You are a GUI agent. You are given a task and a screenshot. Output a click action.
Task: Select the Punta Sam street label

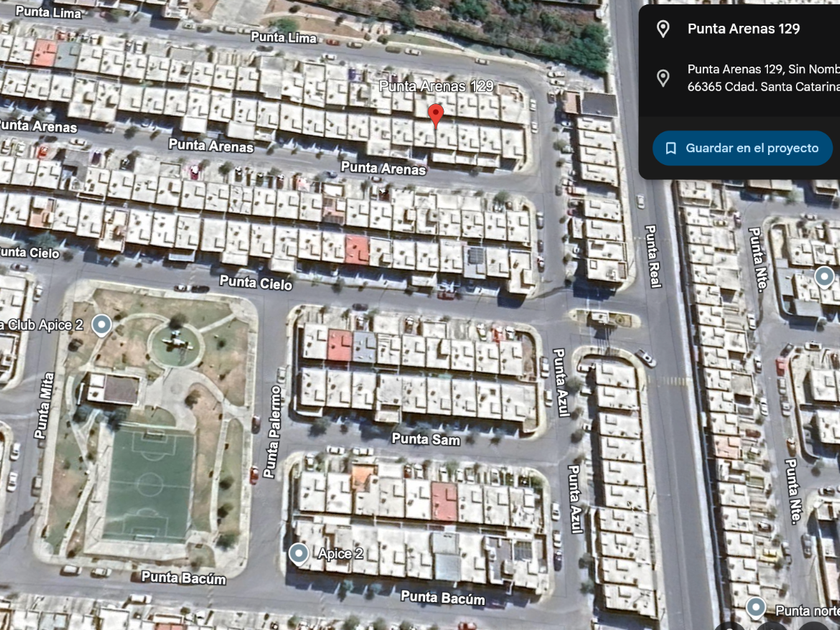426,439
